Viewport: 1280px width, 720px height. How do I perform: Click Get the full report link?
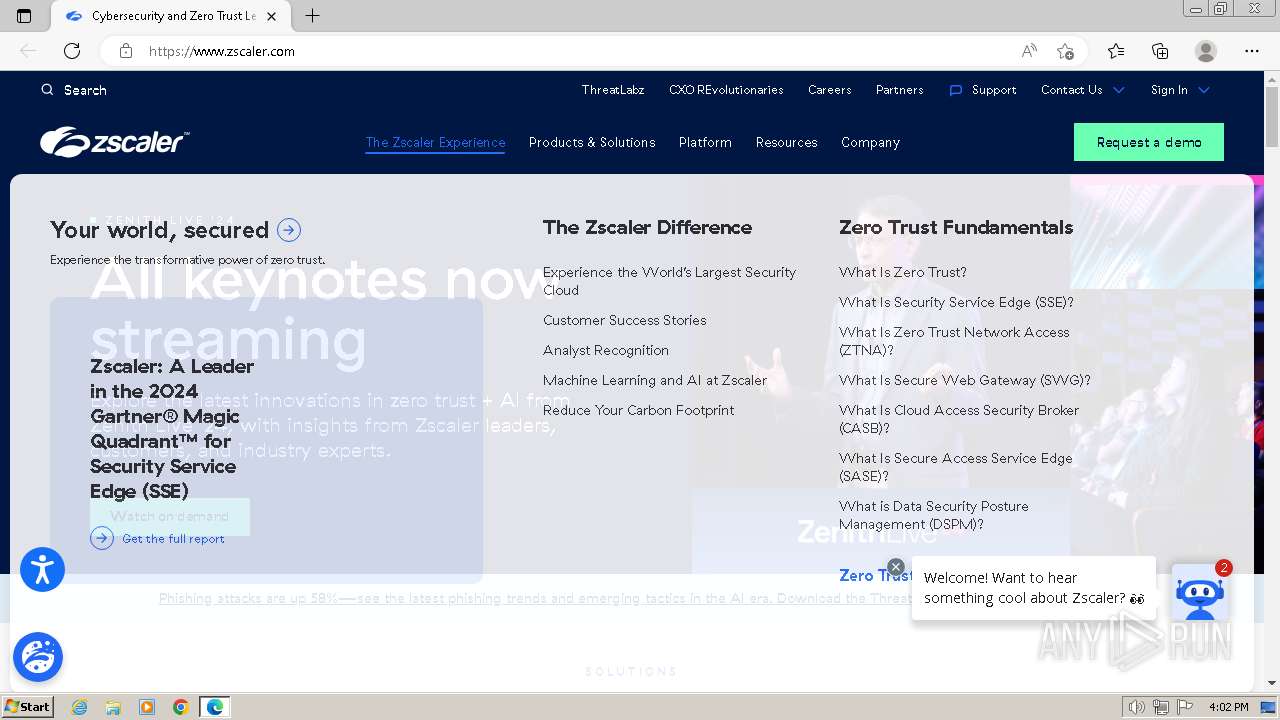173,539
